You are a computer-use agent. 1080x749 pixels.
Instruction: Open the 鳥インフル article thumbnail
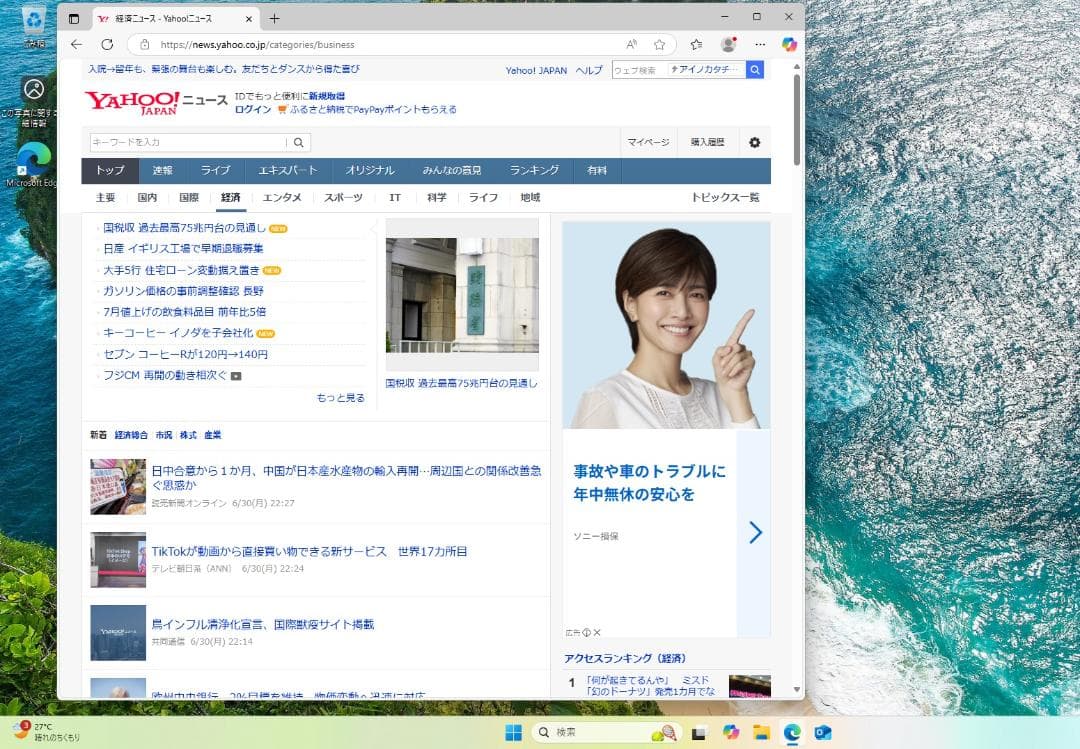(117, 630)
